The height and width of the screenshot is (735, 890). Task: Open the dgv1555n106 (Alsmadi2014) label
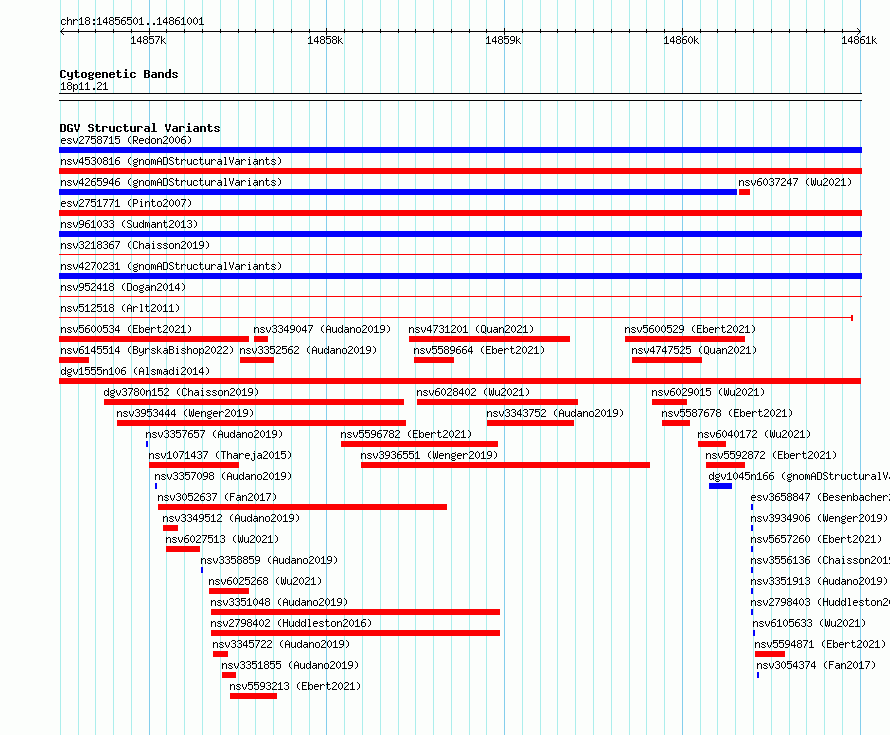point(135,371)
